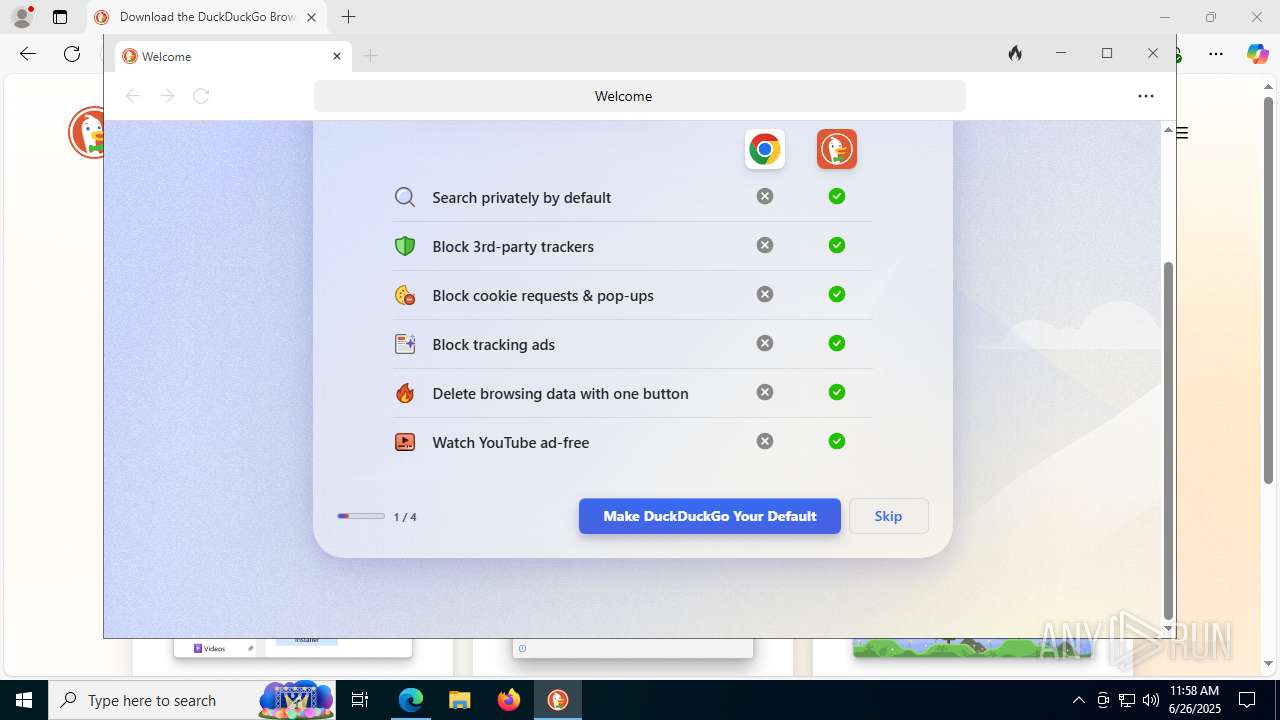This screenshot has height=720, width=1280.
Task: Click the taskbar search box
Action: point(193,700)
